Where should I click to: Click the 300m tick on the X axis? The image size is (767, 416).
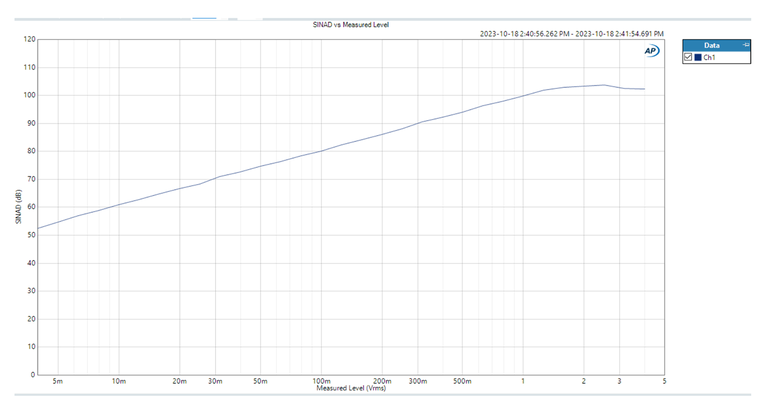pyautogui.click(x=417, y=381)
